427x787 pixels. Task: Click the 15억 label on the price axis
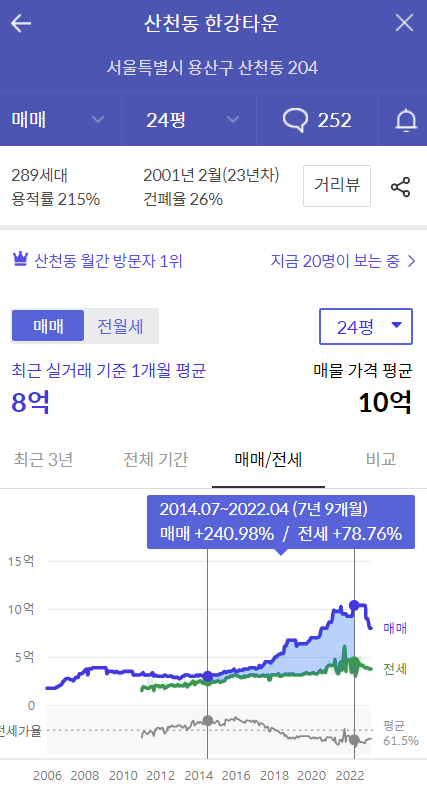tap(21, 561)
